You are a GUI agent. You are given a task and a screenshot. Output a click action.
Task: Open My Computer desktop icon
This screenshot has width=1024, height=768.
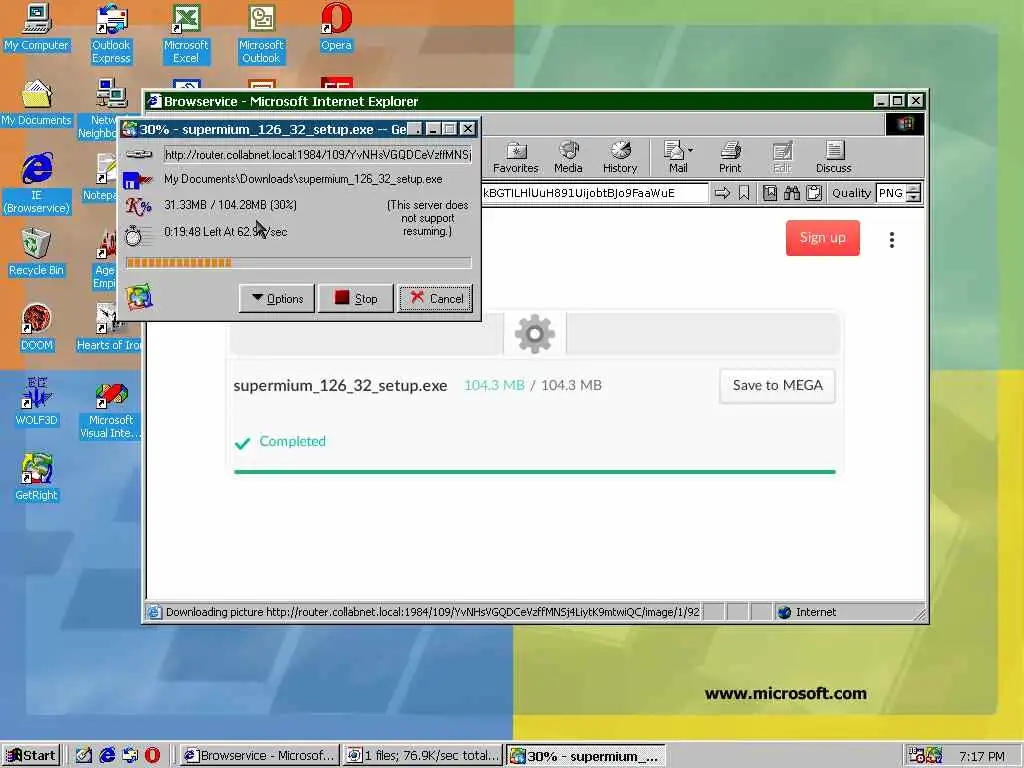coord(36,27)
